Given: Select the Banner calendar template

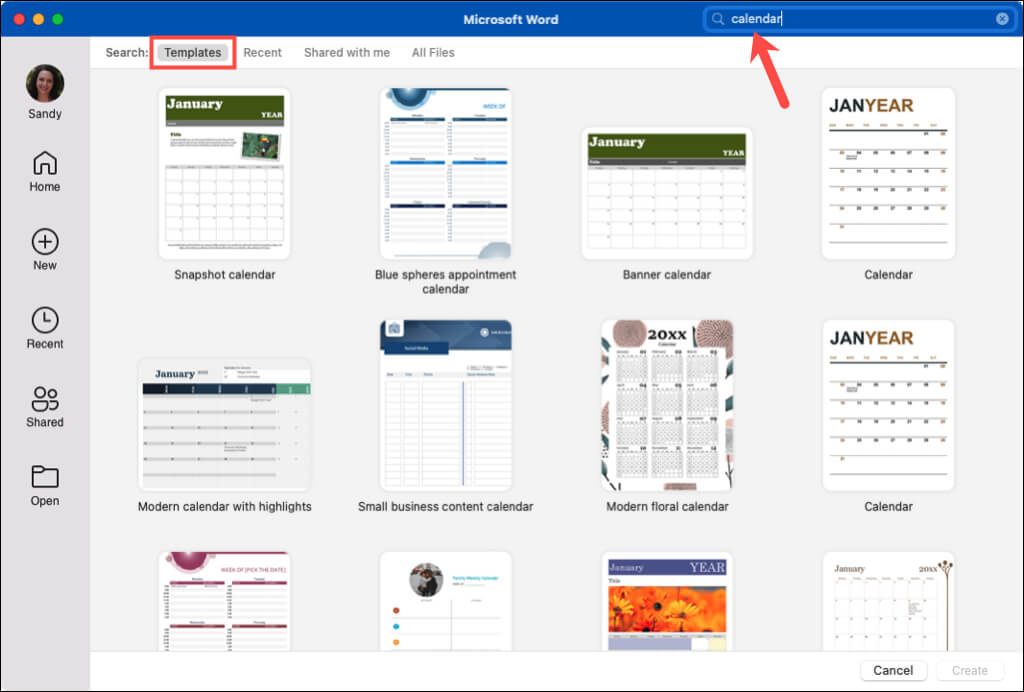Looking at the screenshot, I should (667, 193).
